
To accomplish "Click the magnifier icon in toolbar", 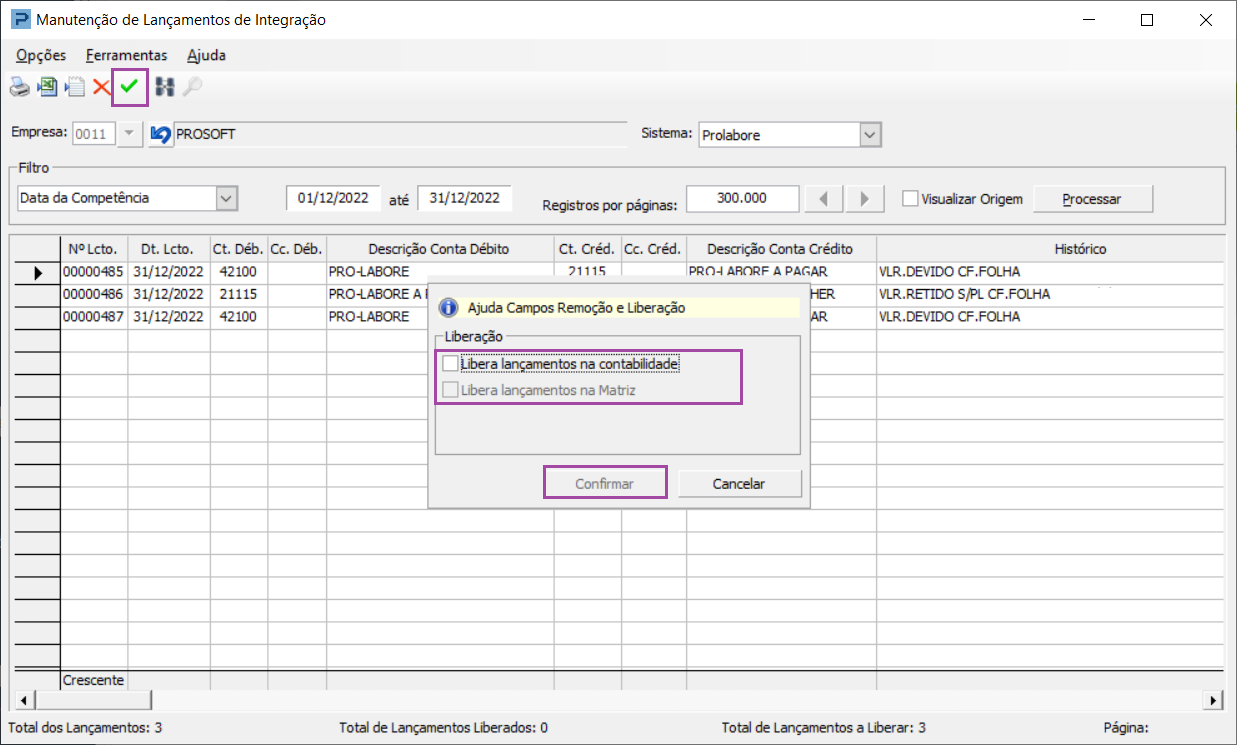I will coord(192,87).
